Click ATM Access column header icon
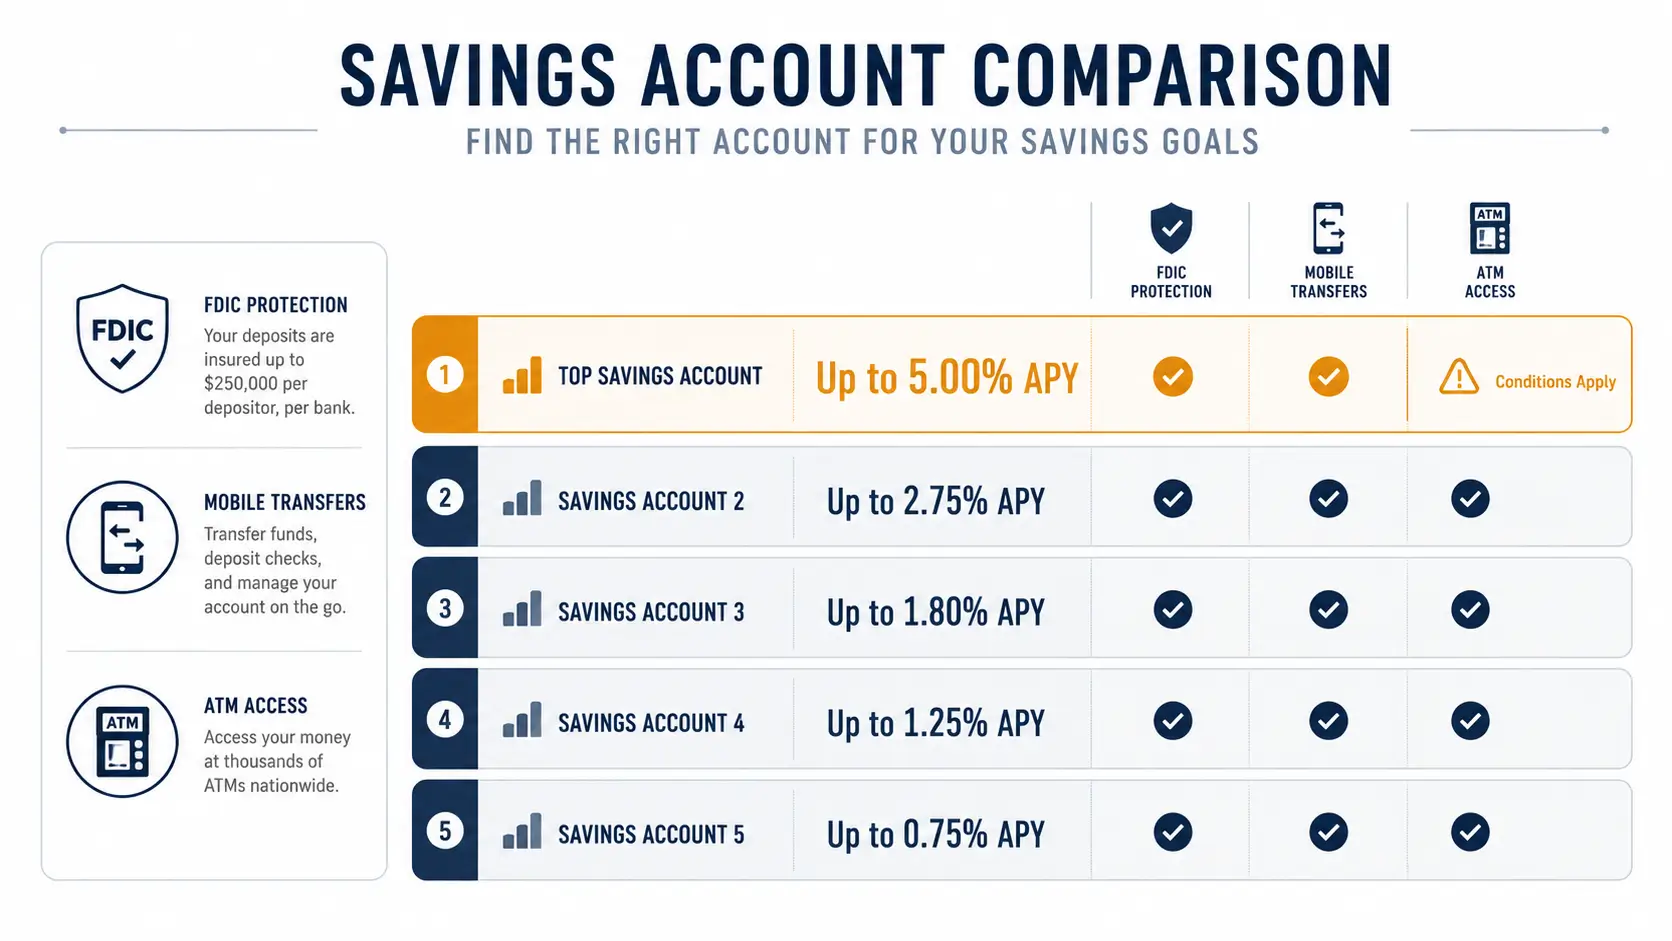The height and width of the screenshot is (941, 1672). [x=1490, y=228]
